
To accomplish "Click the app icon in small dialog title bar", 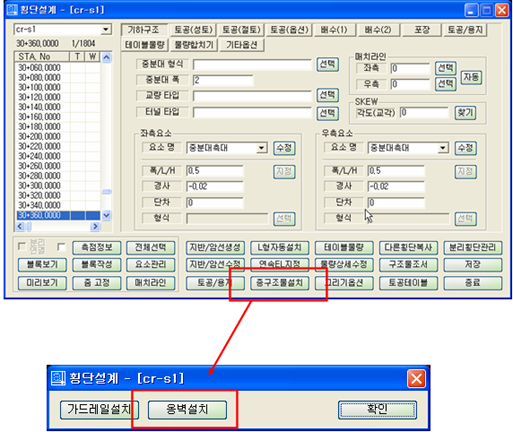I will tap(58, 379).
